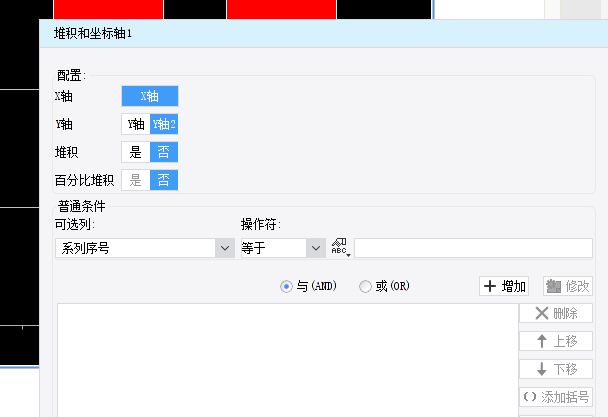Set 堆积 to 否
This screenshot has height=417, width=608.
click(164, 152)
